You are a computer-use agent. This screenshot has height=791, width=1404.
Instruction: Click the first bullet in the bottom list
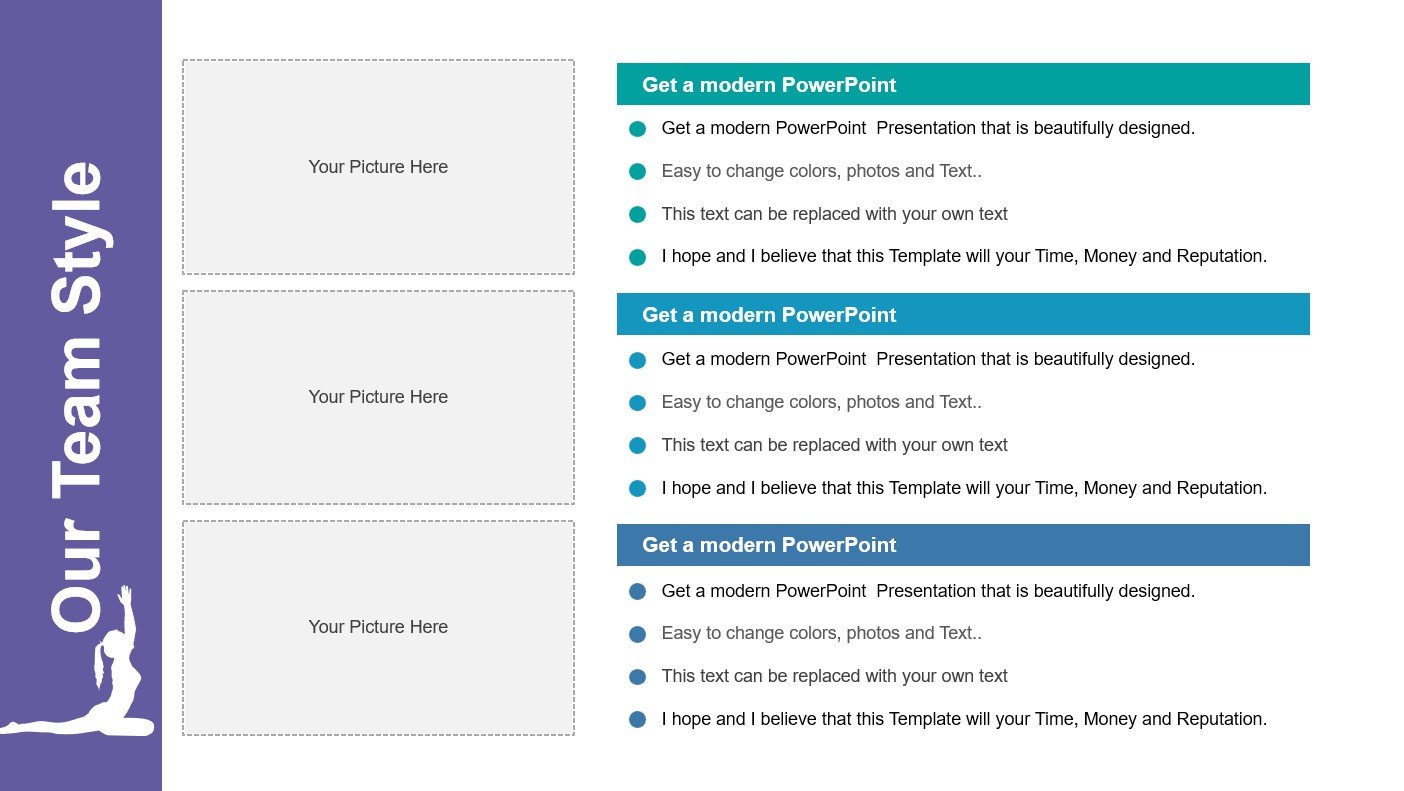tap(637, 591)
